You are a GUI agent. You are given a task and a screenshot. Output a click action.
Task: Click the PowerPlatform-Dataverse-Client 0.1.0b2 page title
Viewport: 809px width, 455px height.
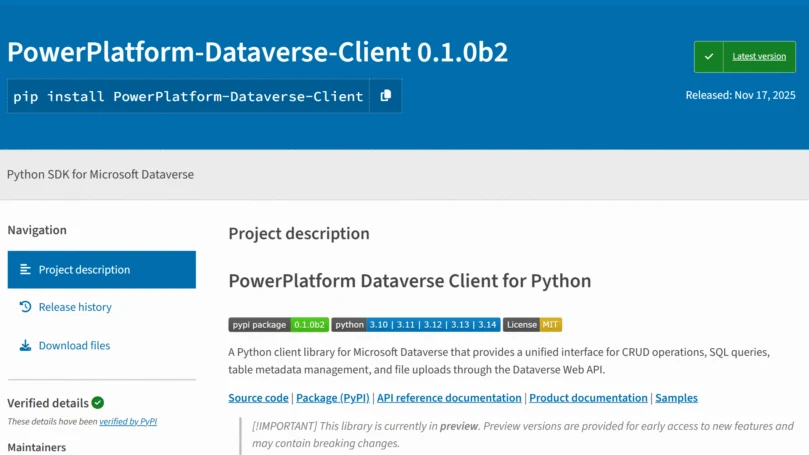tap(257, 52)
